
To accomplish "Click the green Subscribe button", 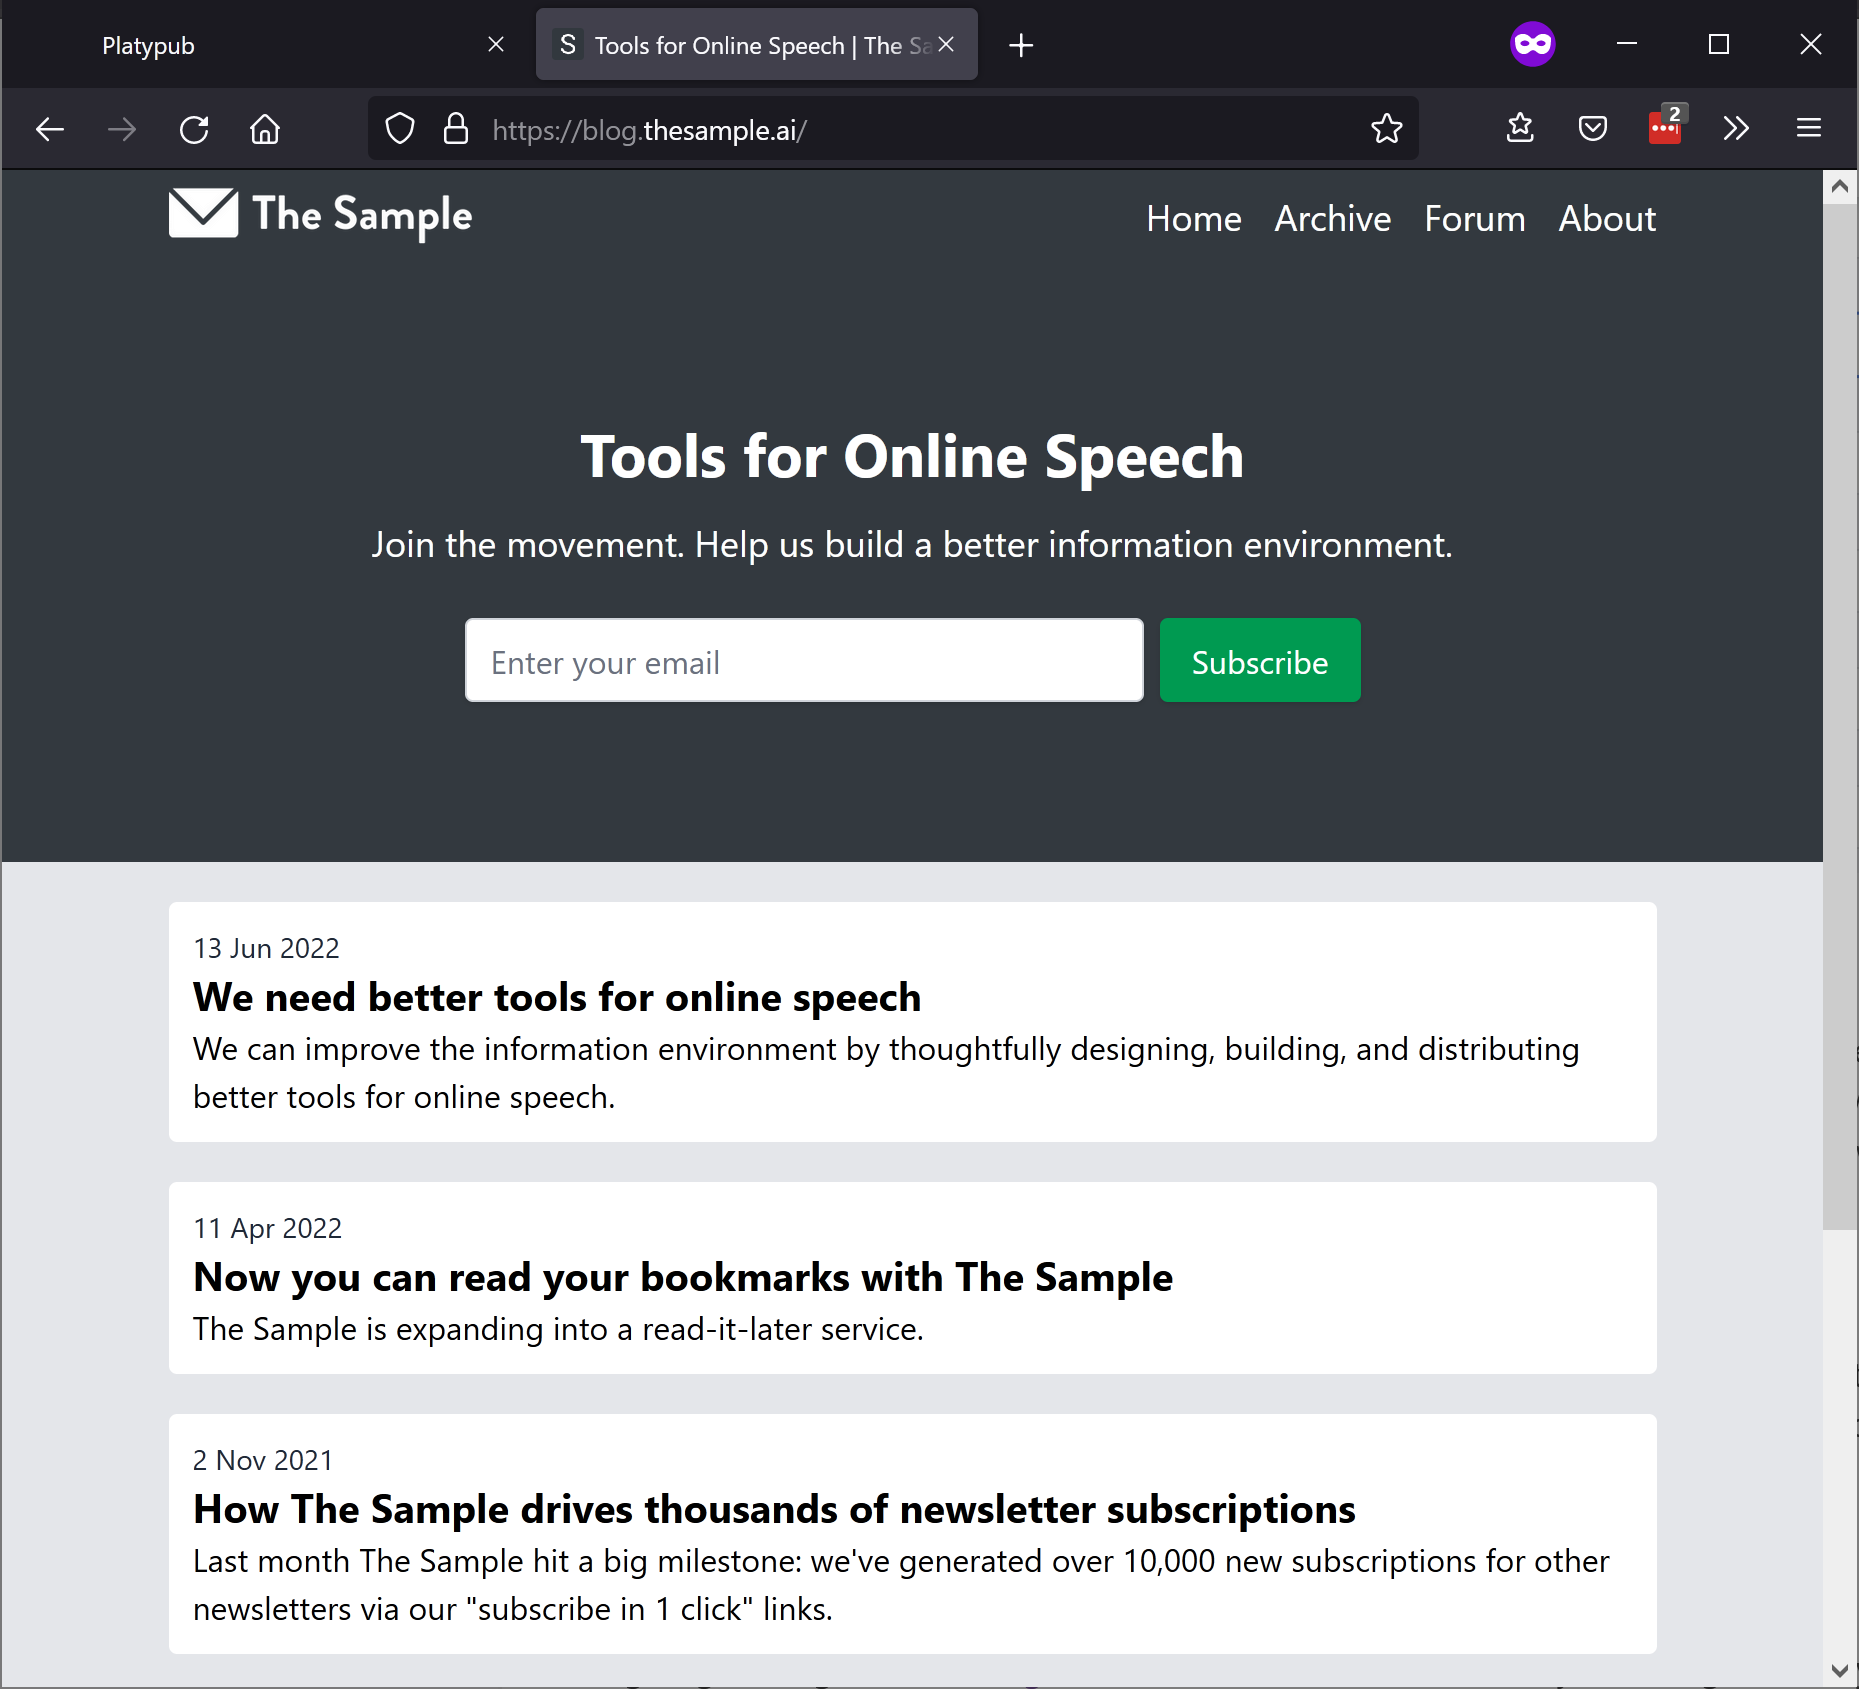I will (1260, 660).
